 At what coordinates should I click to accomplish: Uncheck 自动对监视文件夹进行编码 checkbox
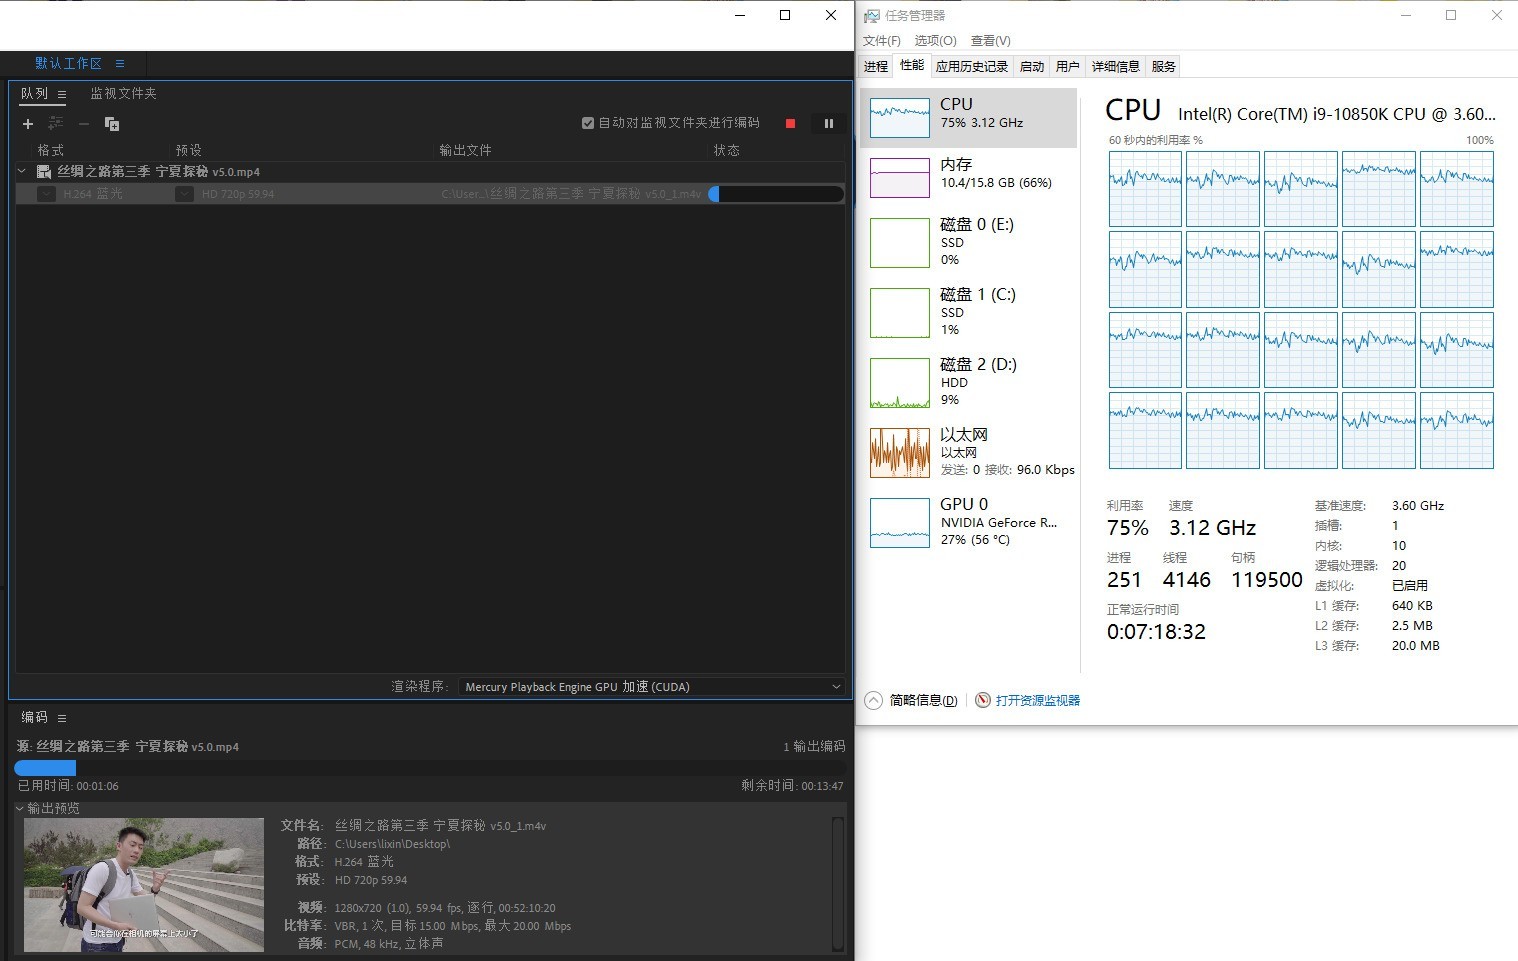588,123
